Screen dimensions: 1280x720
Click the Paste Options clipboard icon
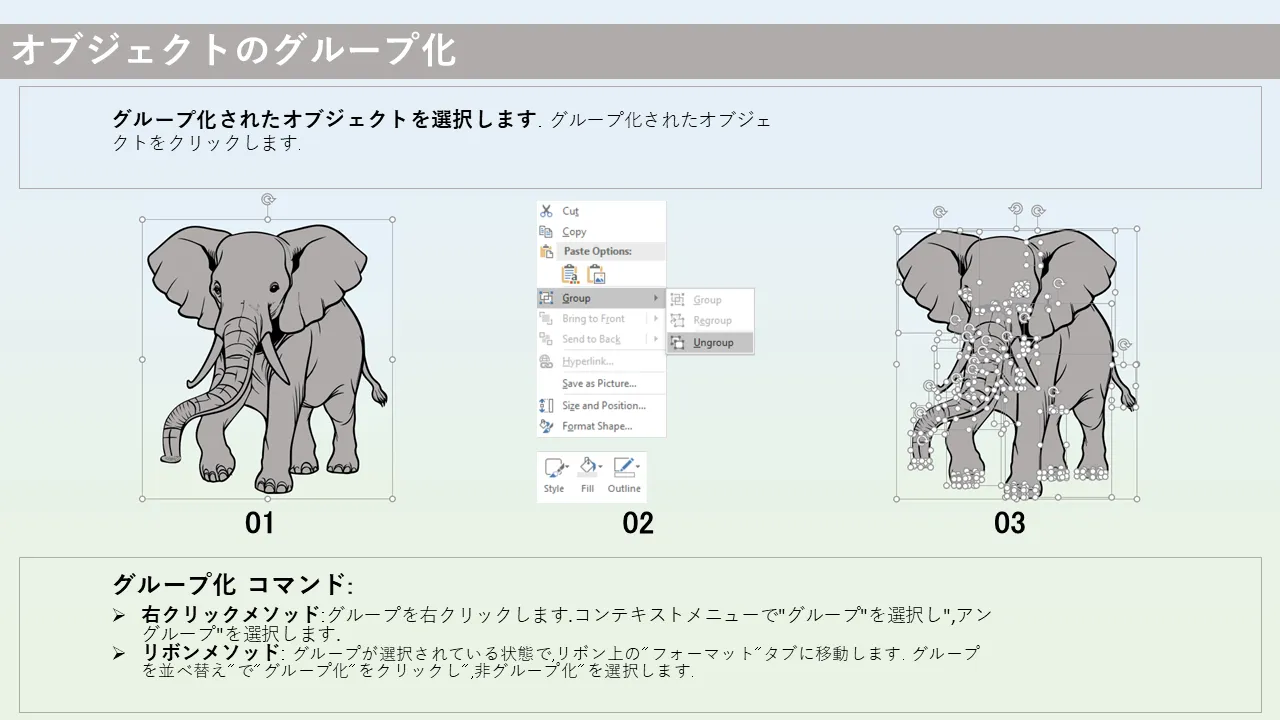point(546,251)
